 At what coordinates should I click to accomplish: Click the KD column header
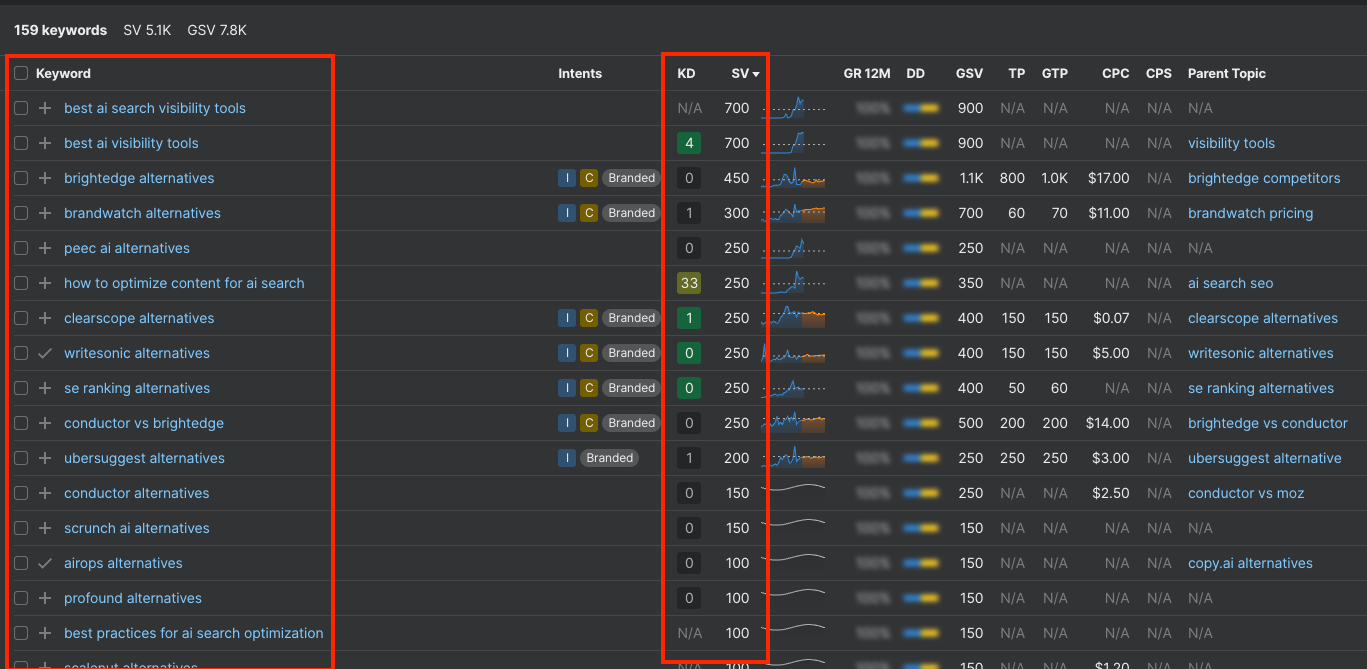(686, 73)
